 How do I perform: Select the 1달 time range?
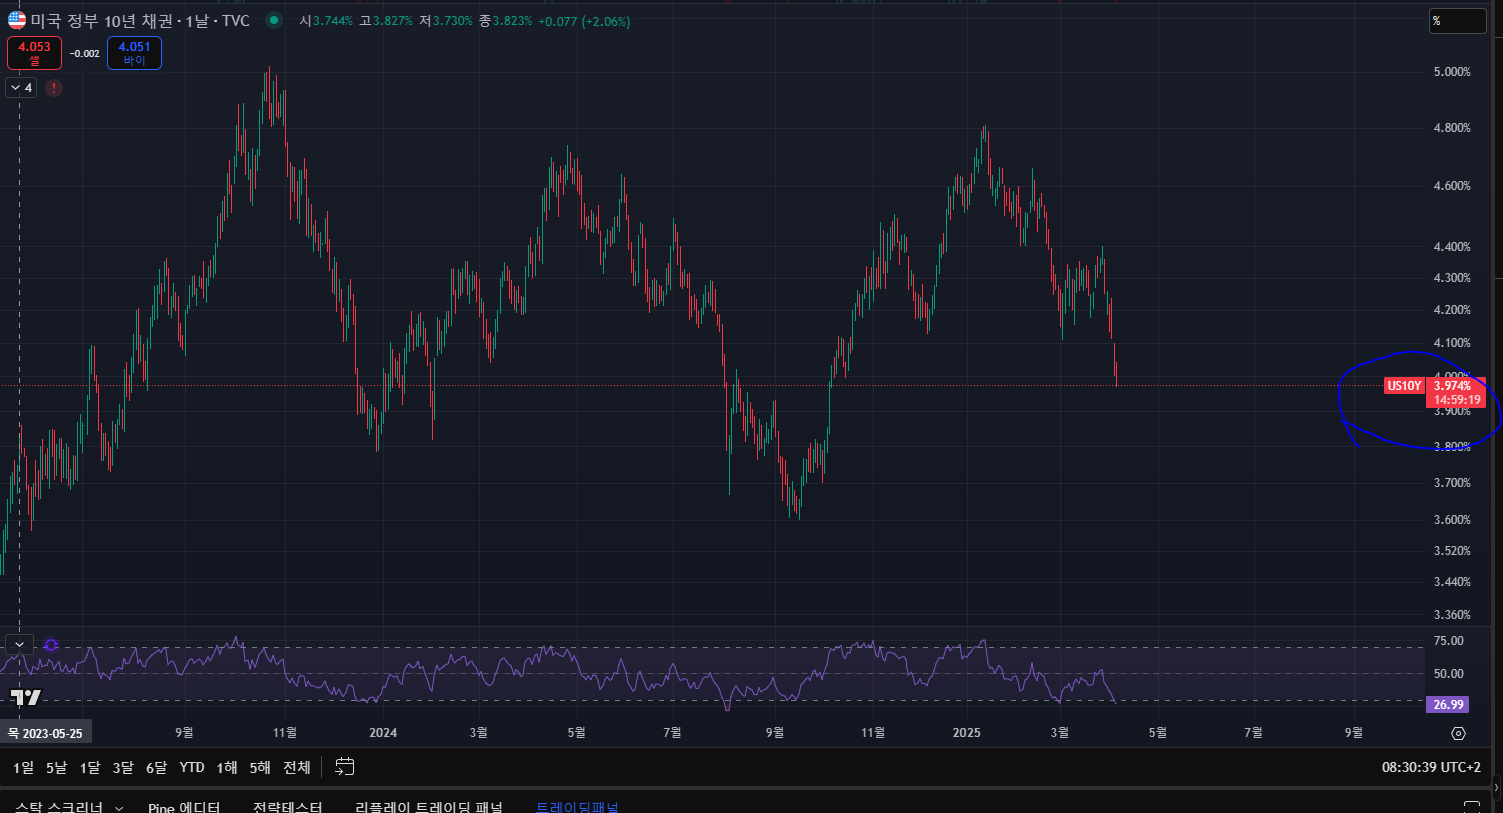(x=90, y=767)
